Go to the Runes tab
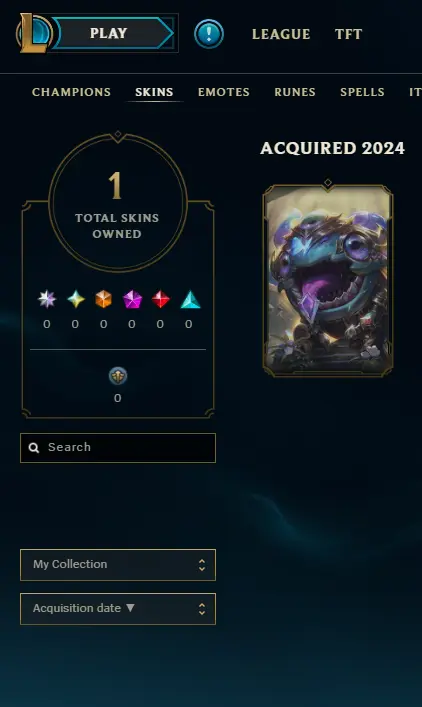 [295, 92]
